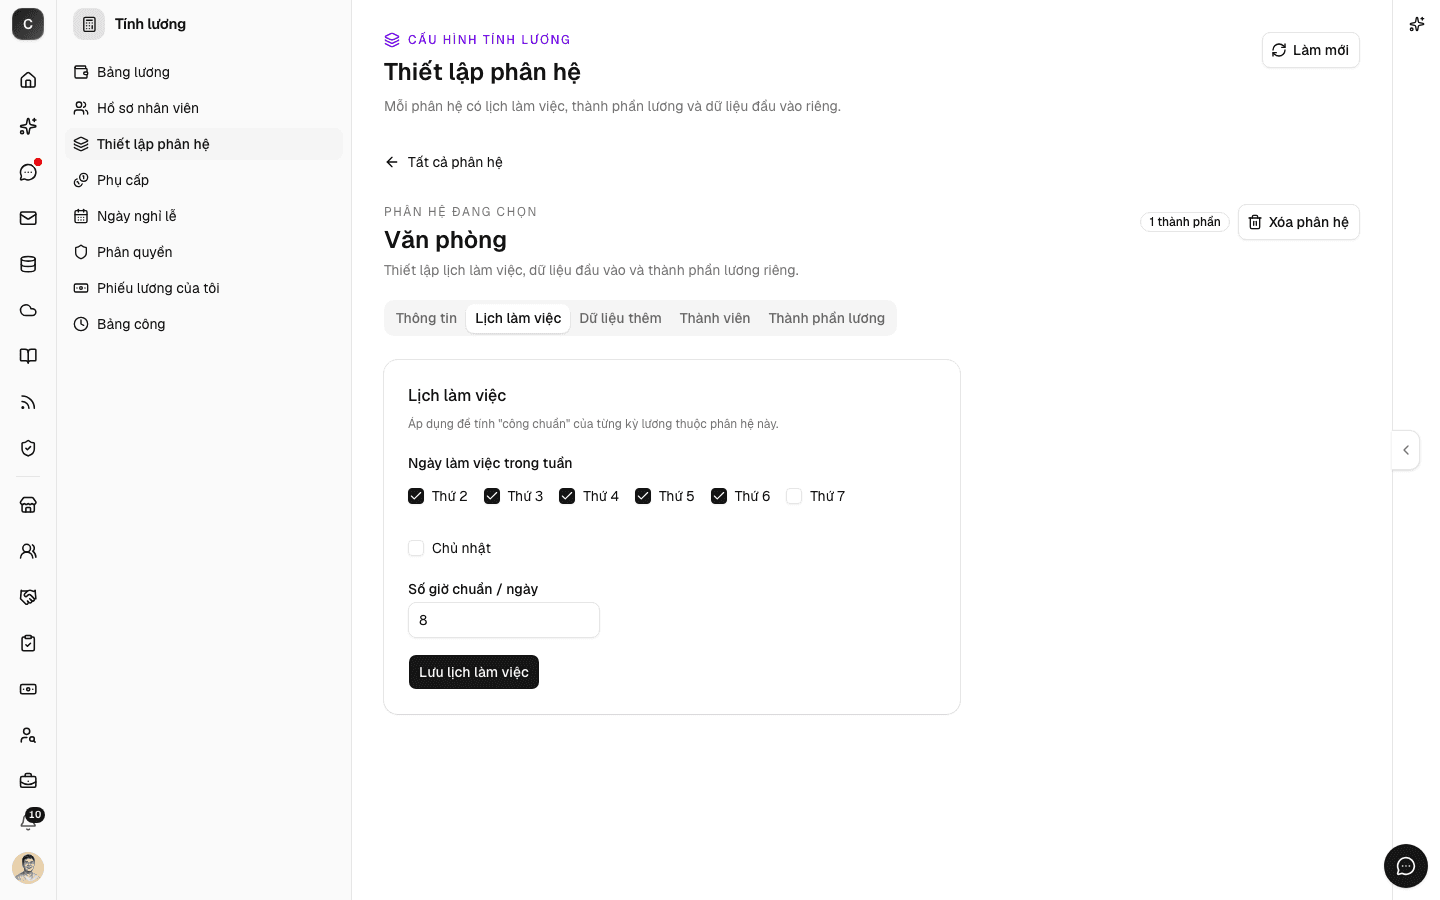Switch to the Thành phần lương tab
1440x900 pixels.
[827, 318]
